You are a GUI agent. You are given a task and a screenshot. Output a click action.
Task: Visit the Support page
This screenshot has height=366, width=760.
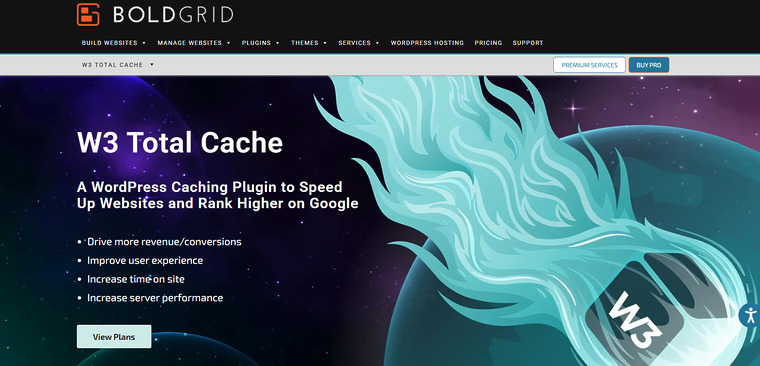click(x=528, y=43)
